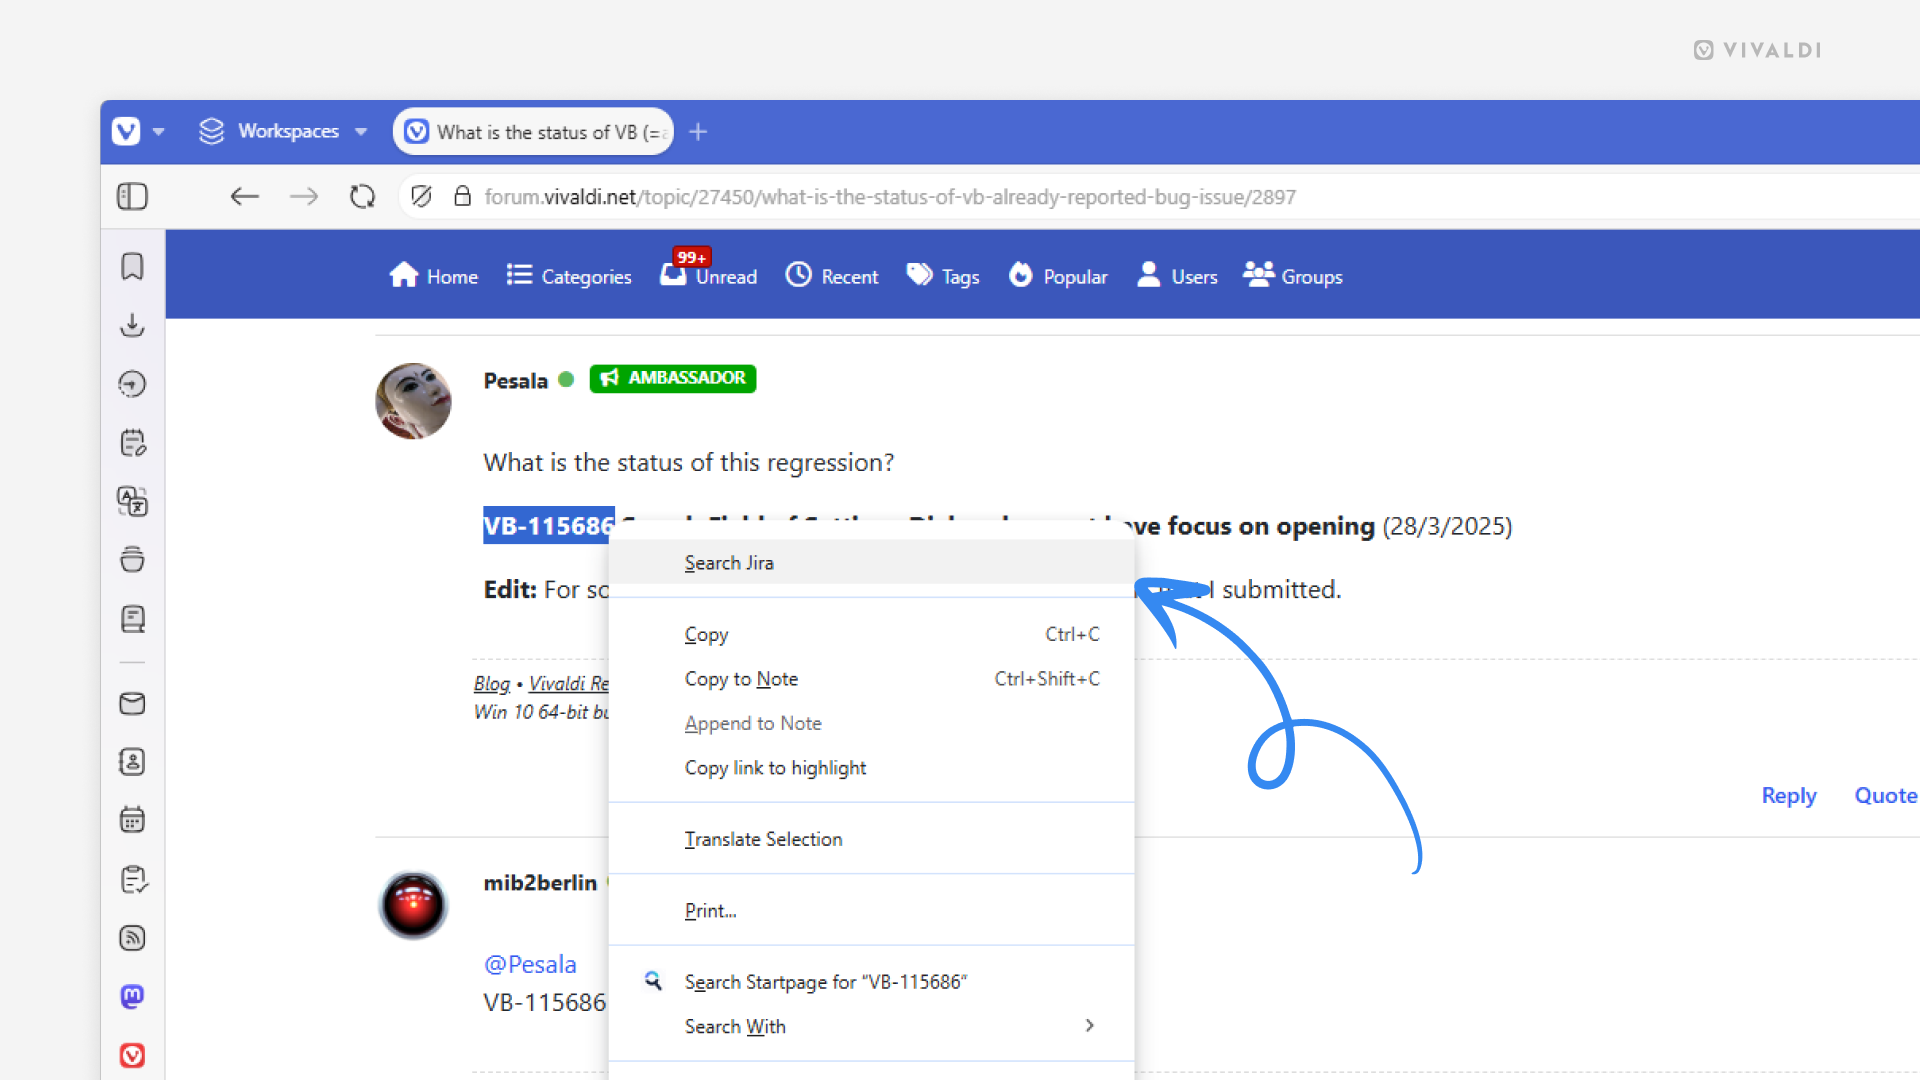Viewport: 1920px width, 1080px height.
Task: Open Calendar panel
Action: pyautogui.click(x=132, y=820)
